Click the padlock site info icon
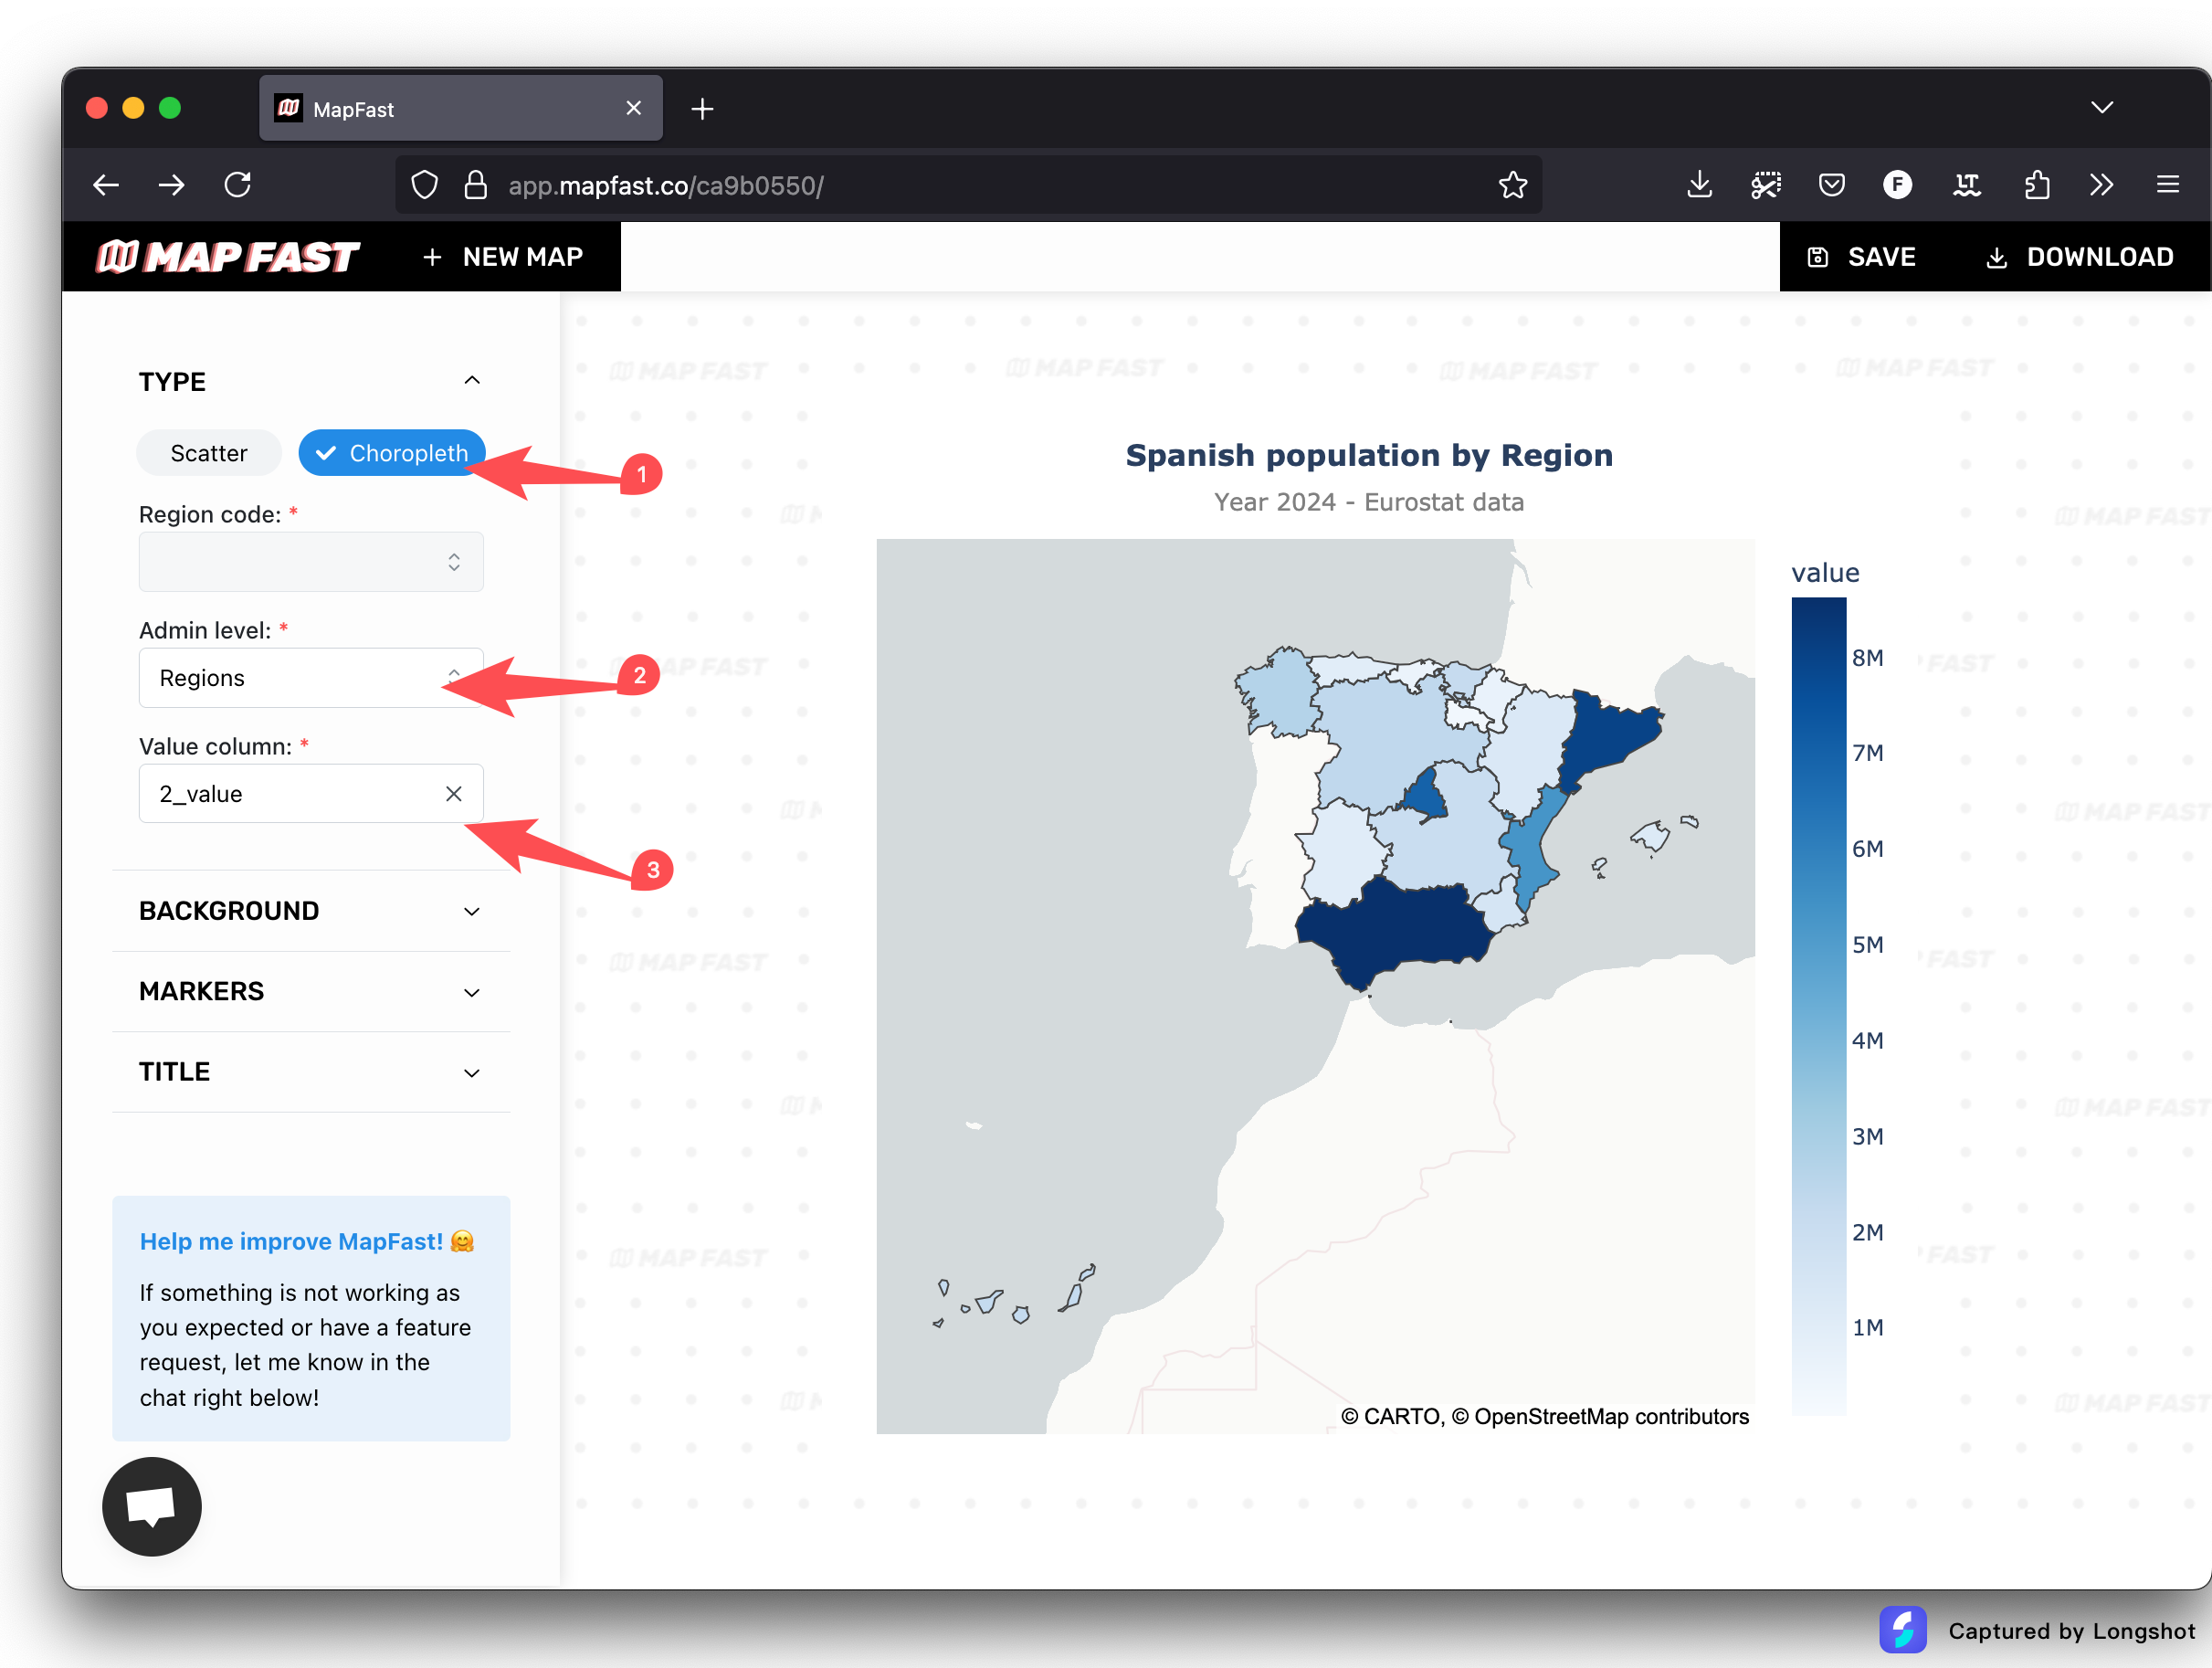The width and height of the screenshot is (2212, 1668). click(x=476, y=185)
